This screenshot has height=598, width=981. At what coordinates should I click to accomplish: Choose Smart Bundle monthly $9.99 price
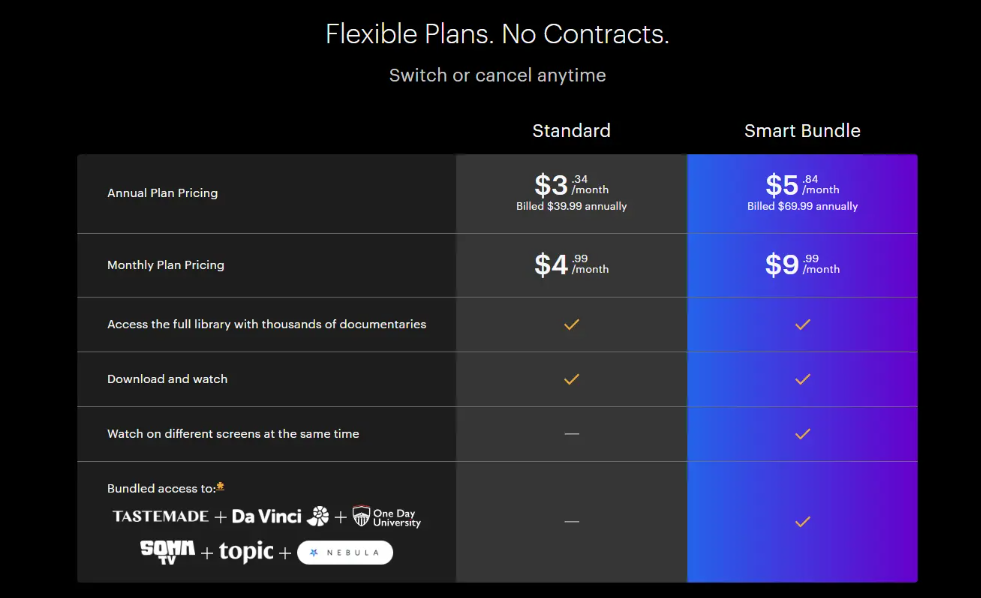(x=802, y=265)
